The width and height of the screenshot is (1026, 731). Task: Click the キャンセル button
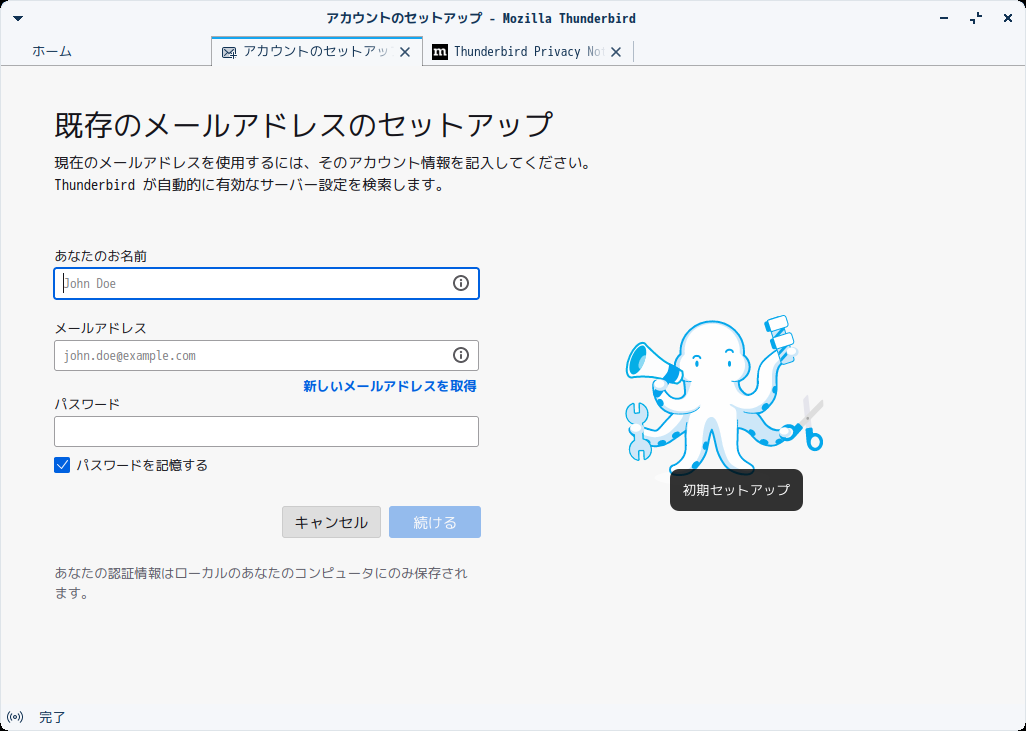click(x=331, y=522)
